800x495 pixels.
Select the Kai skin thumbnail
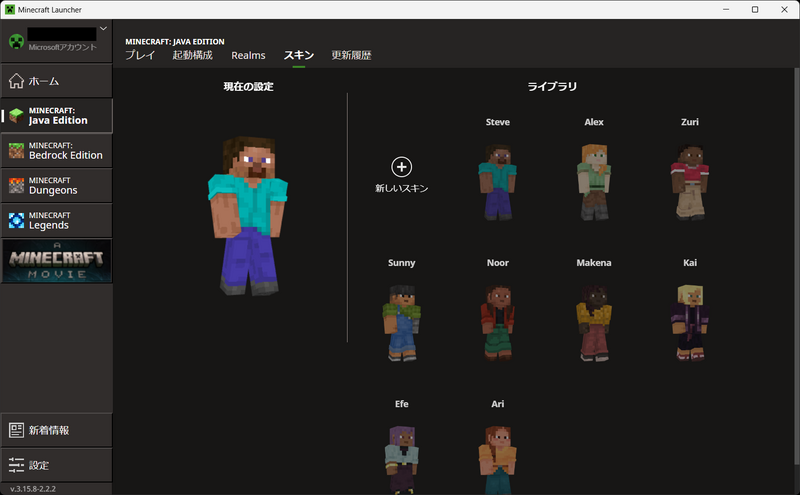point(689,322)
